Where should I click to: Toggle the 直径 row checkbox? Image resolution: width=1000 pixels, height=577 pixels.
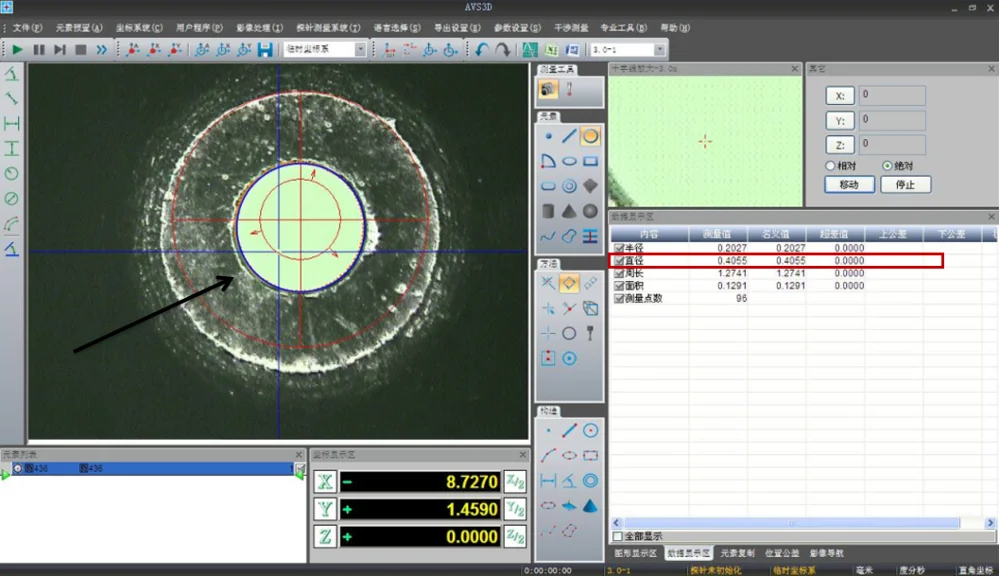coord(619,261)
